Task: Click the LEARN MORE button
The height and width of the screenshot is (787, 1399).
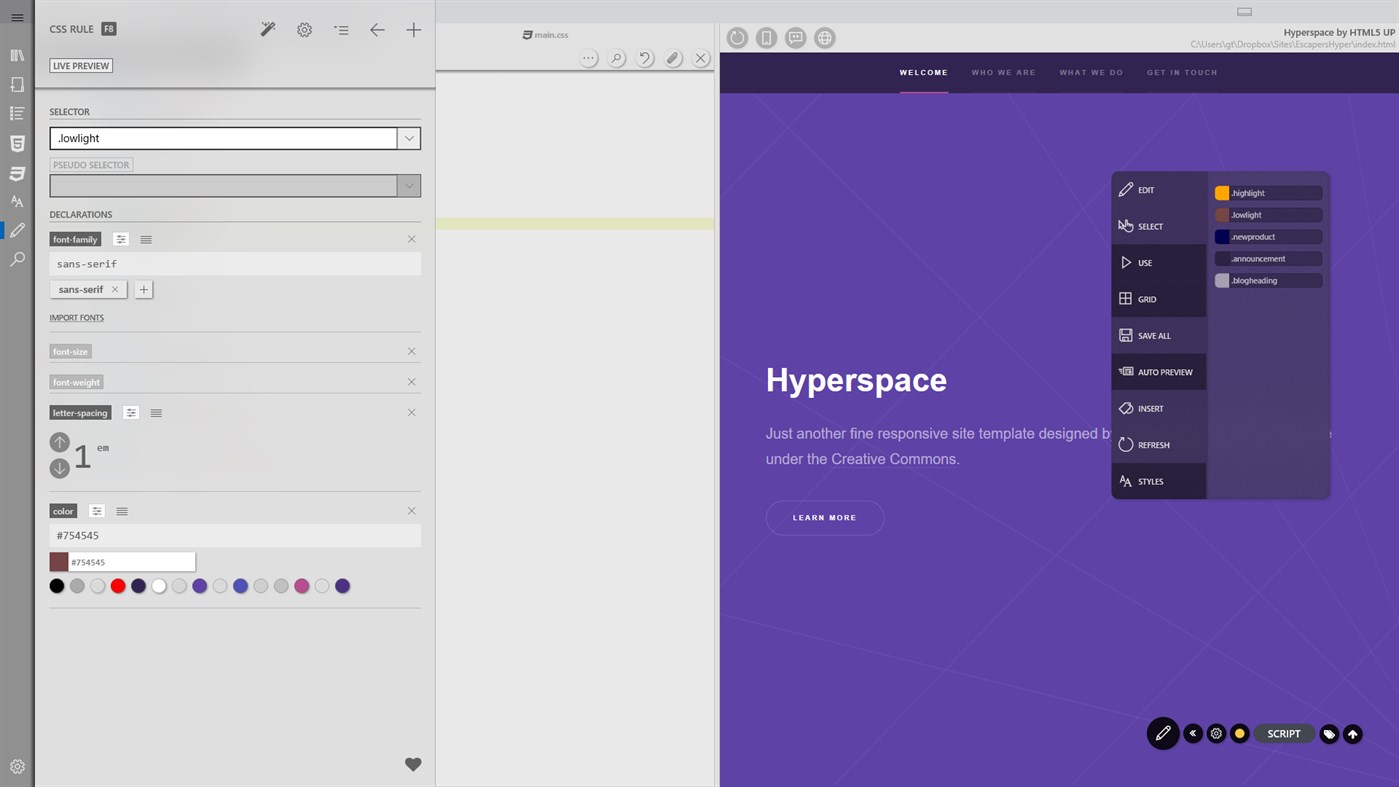Action: [x=825, y=518]
